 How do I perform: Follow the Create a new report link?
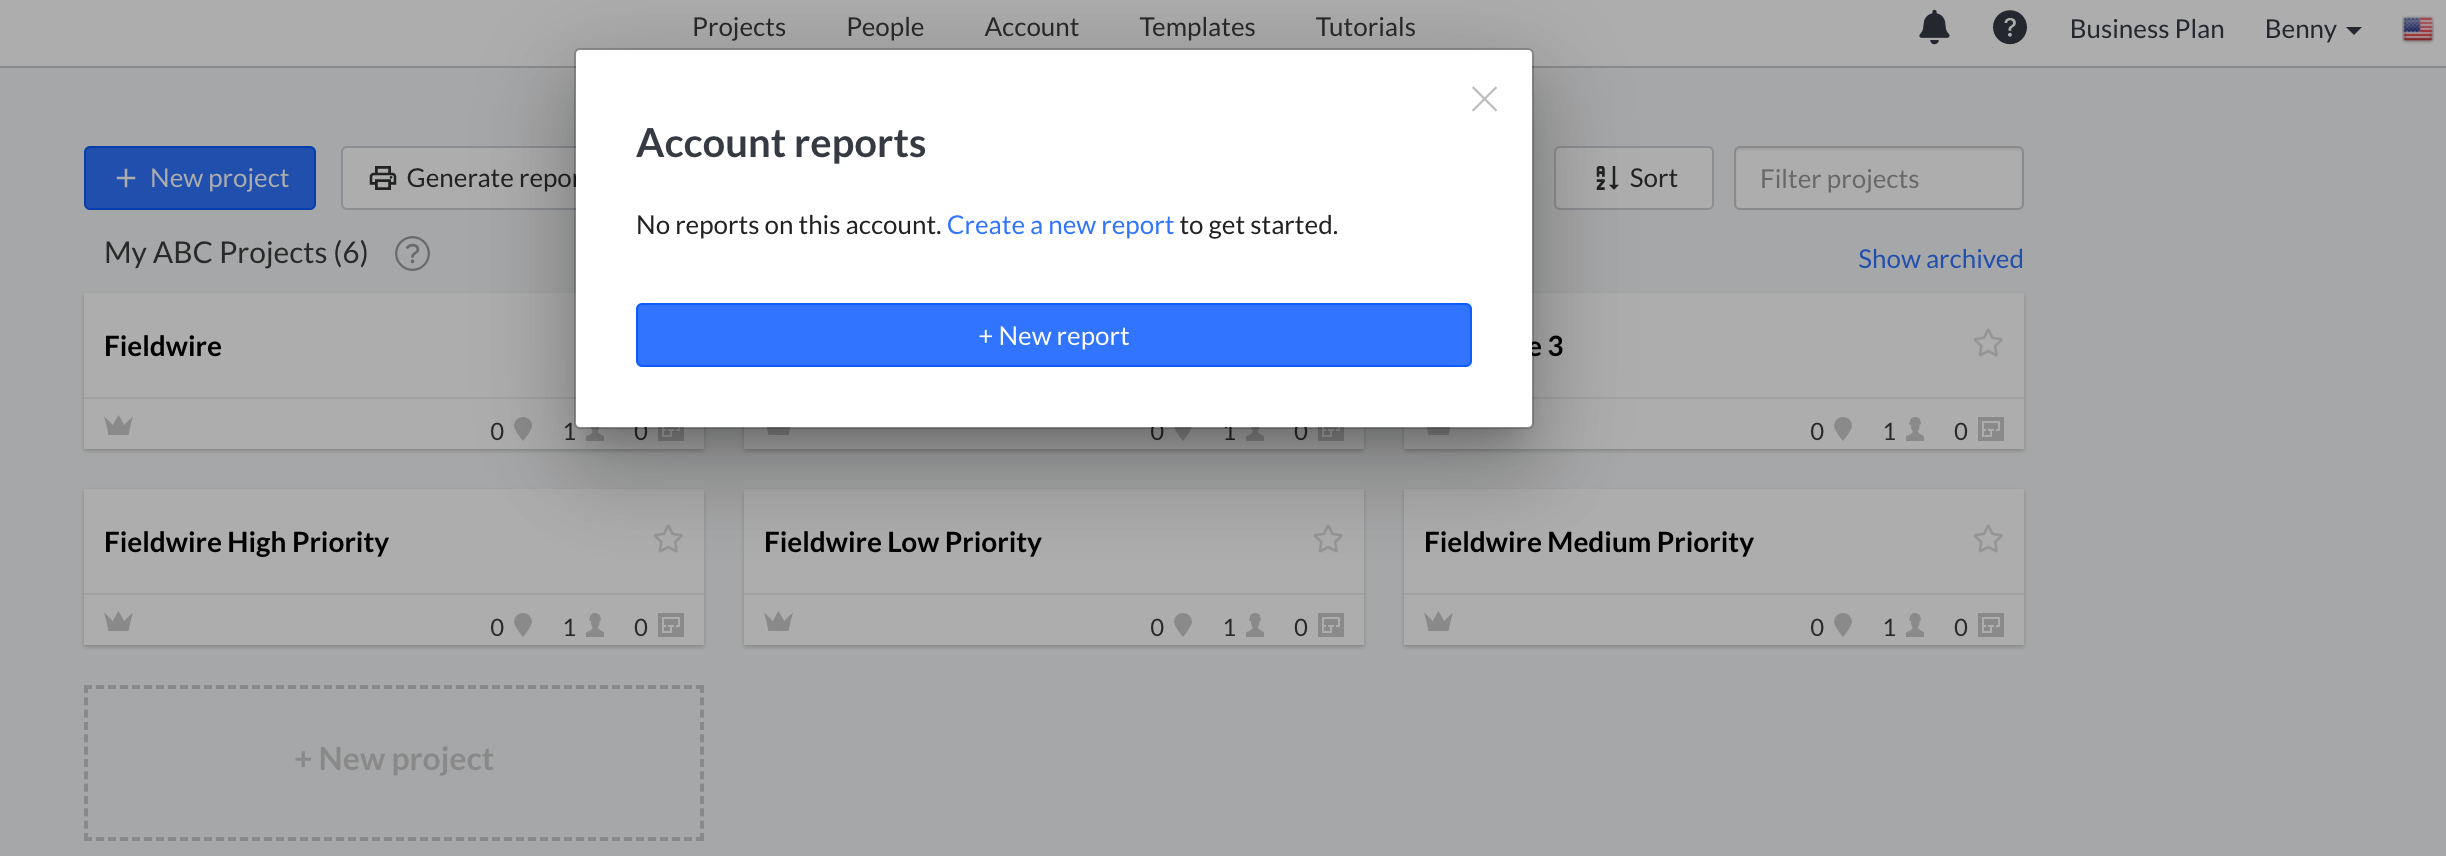[x=1060, y=225]
